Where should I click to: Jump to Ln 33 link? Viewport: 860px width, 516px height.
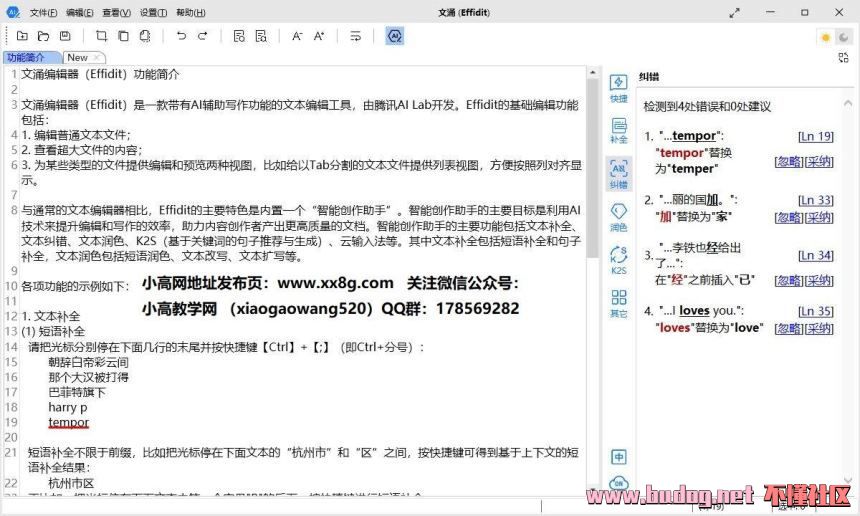(x=816, y=200)
